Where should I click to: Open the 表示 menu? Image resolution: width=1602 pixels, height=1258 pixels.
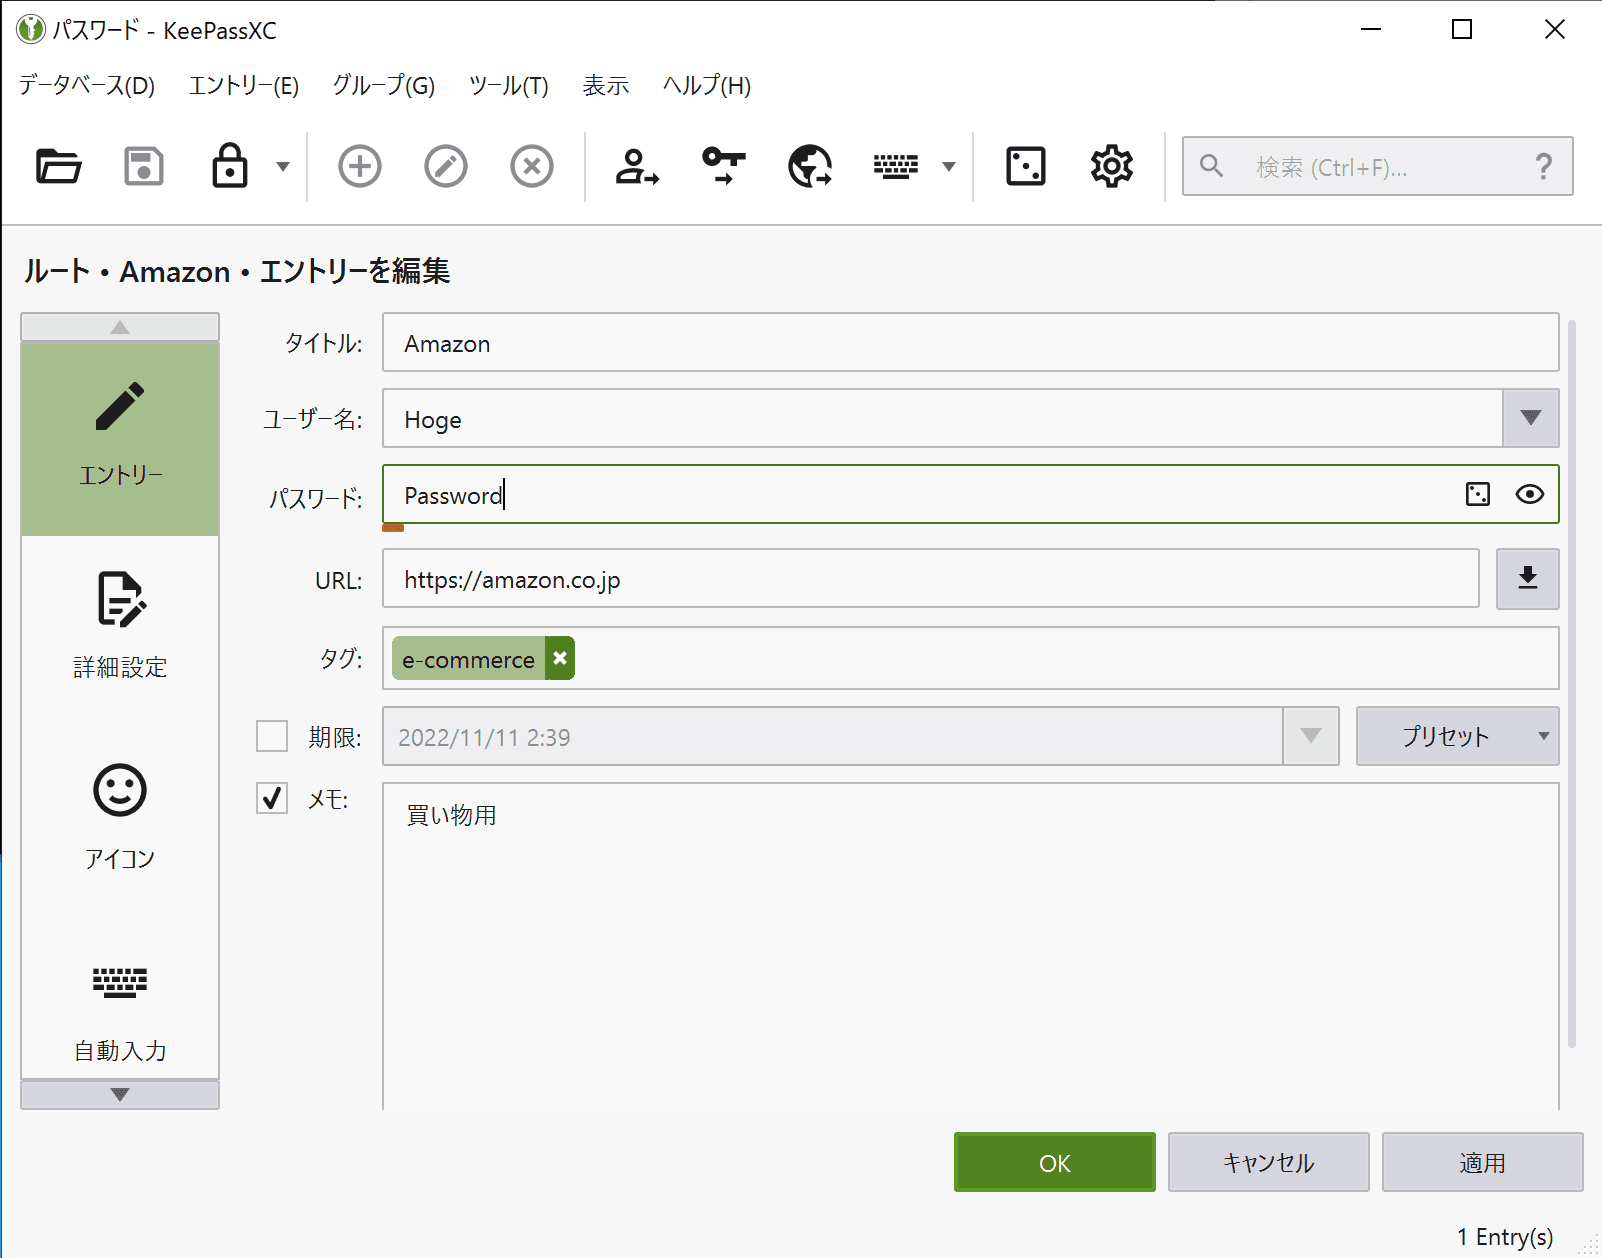click(x=606, y=86)
